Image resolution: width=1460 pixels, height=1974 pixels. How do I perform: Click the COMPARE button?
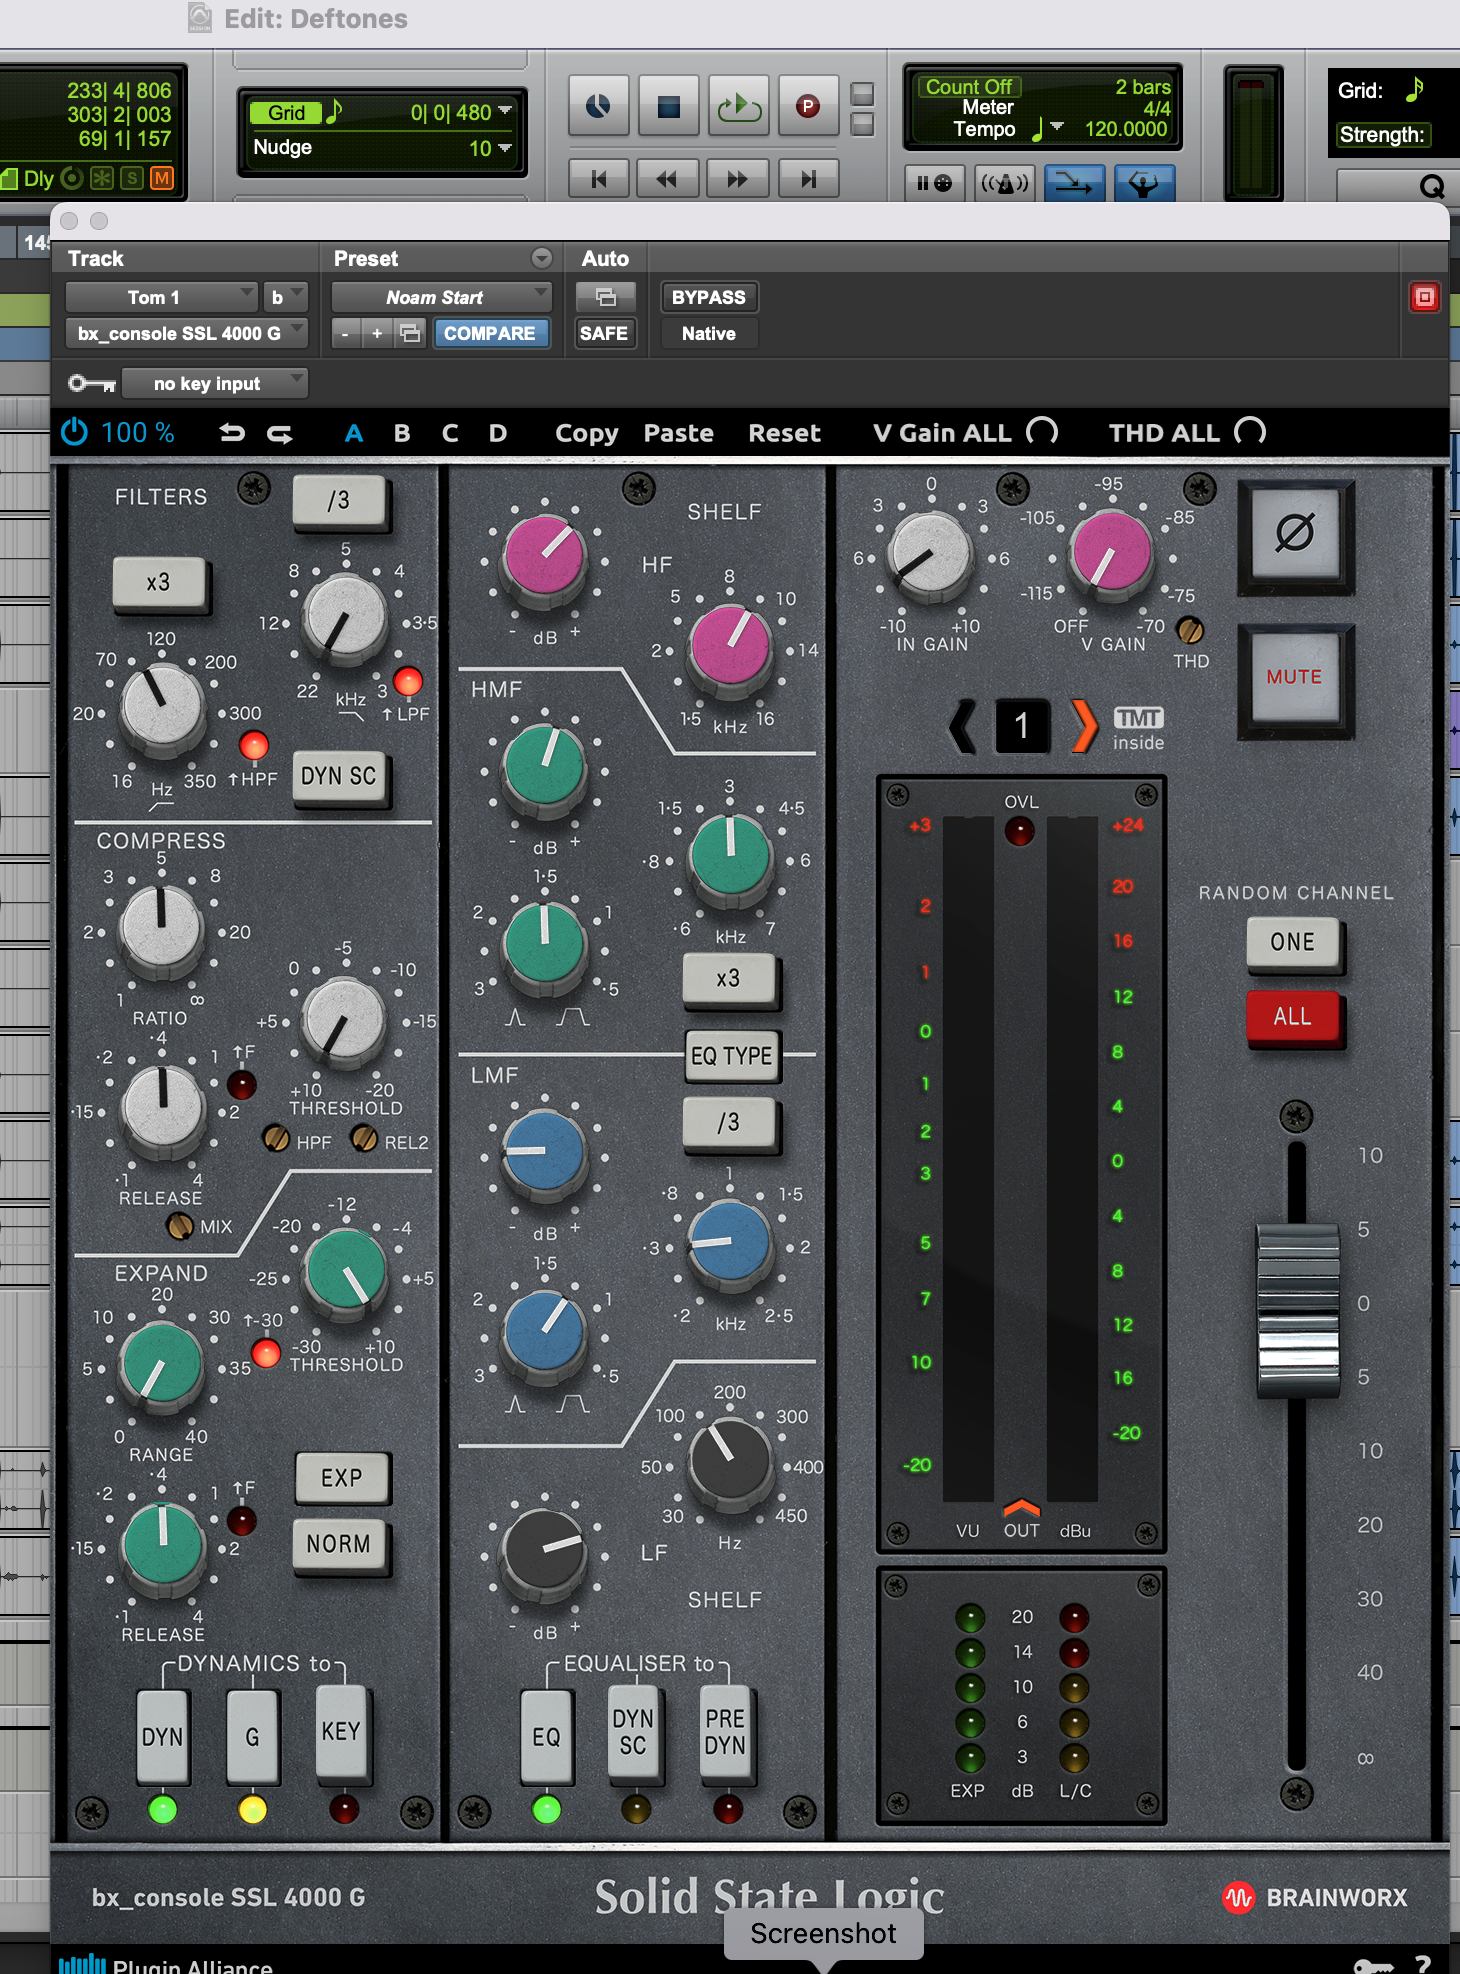pyautogui.click(x=490, y=333)
